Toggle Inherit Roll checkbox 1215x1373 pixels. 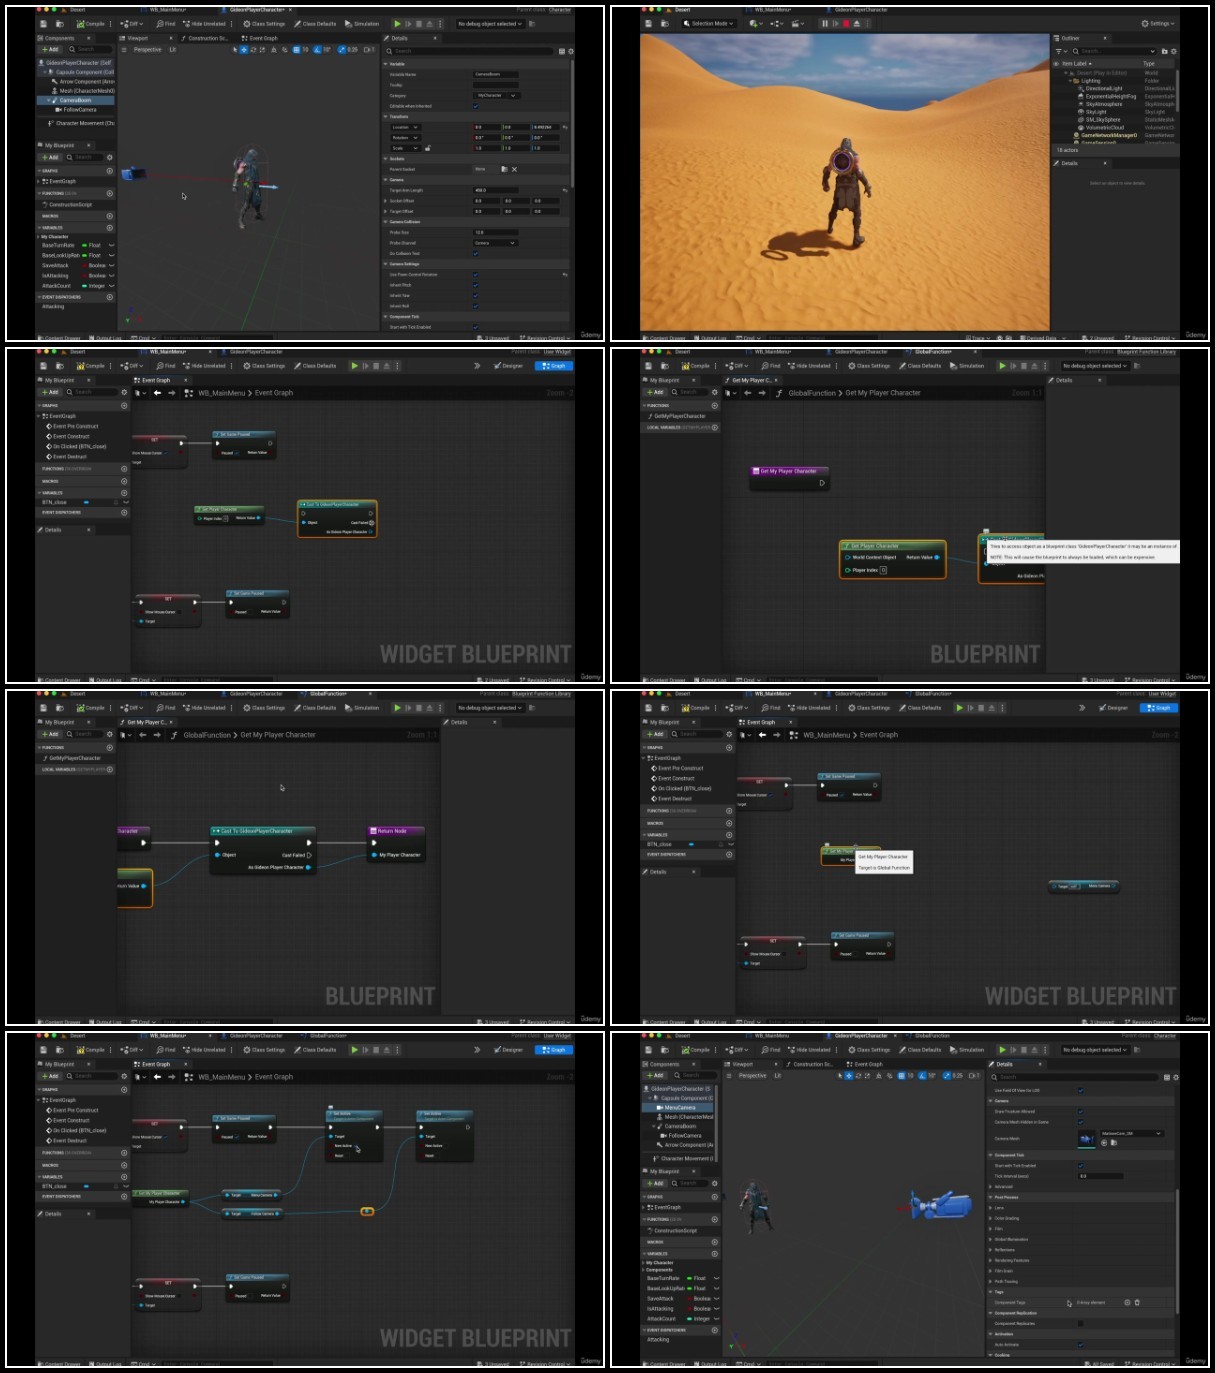point(476,306)
